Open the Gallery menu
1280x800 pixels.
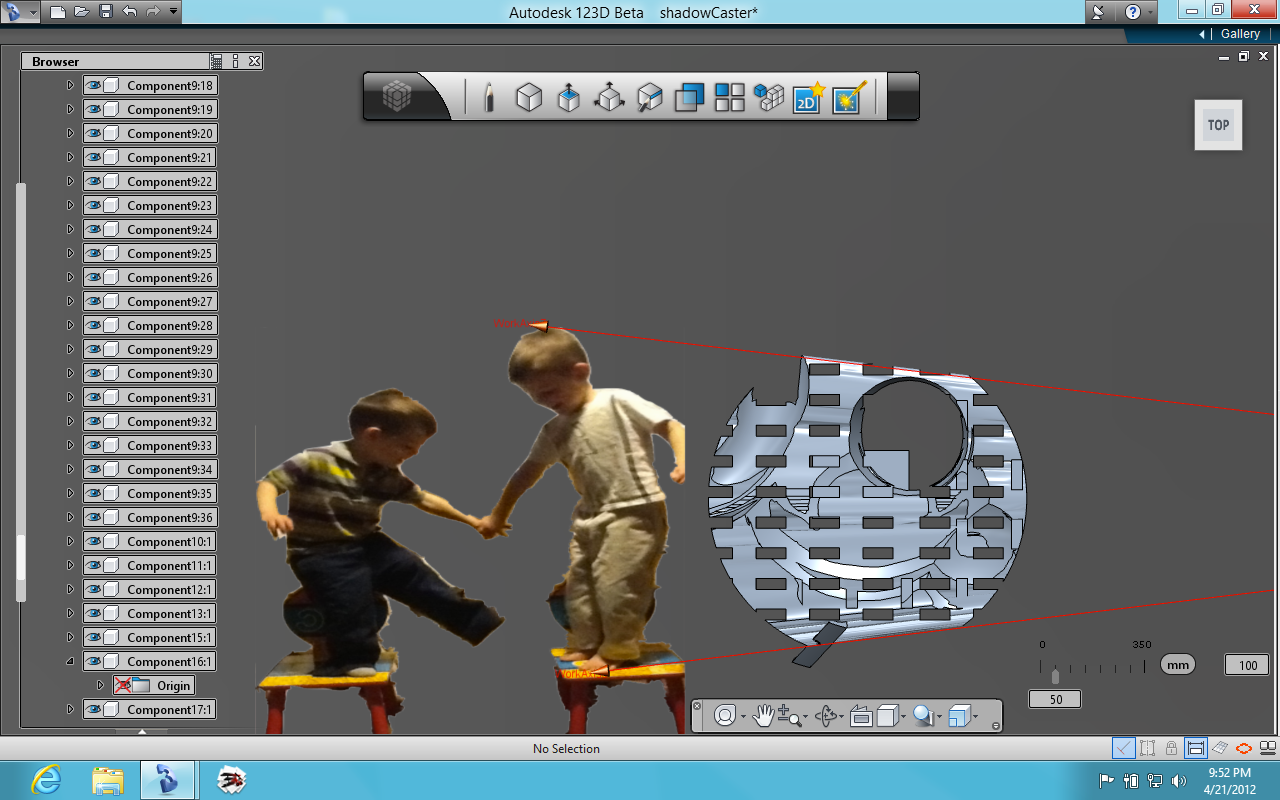1240,33
